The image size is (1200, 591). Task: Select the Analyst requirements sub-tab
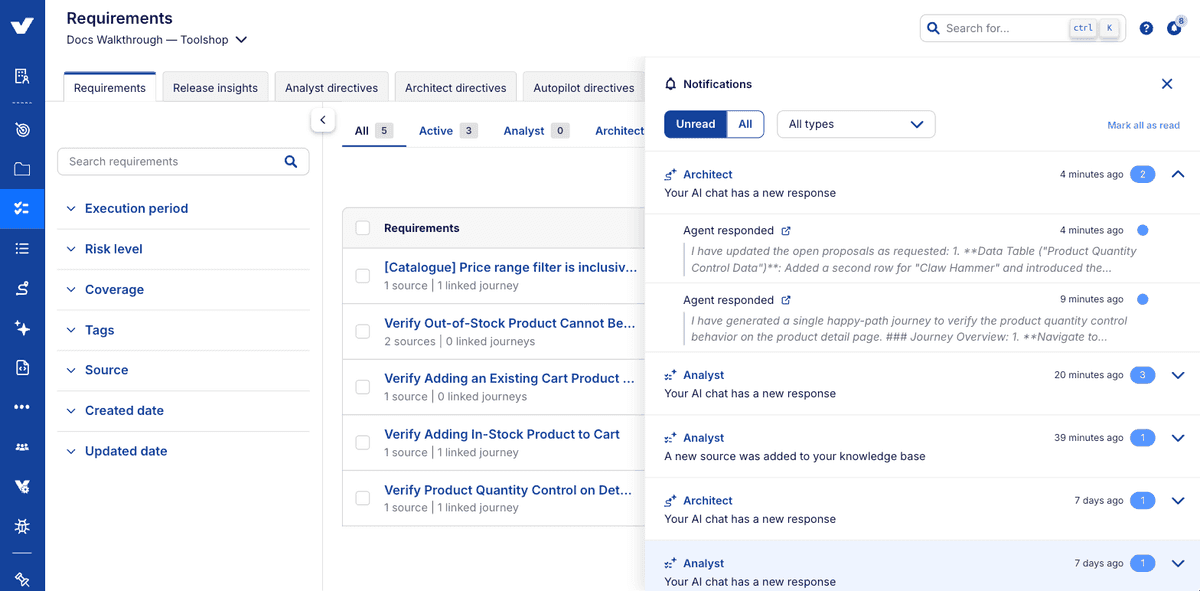(536, 130)
